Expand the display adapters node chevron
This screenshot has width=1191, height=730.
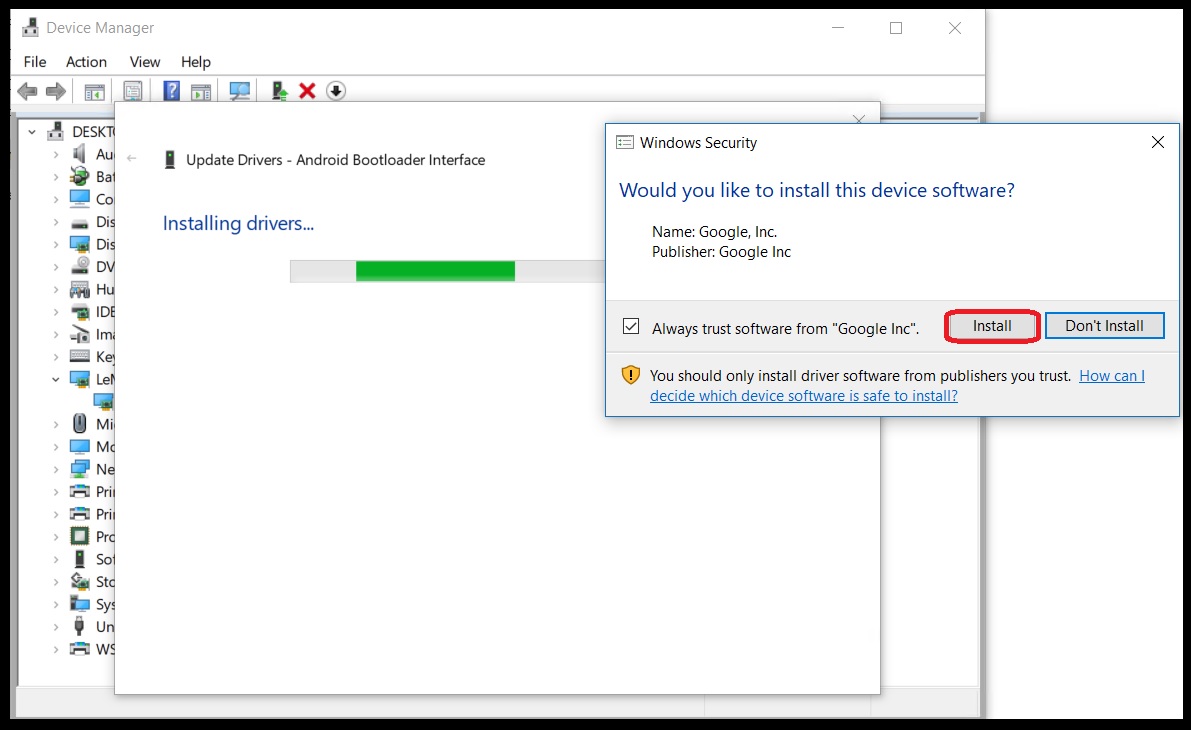click(x=55, y=245)
